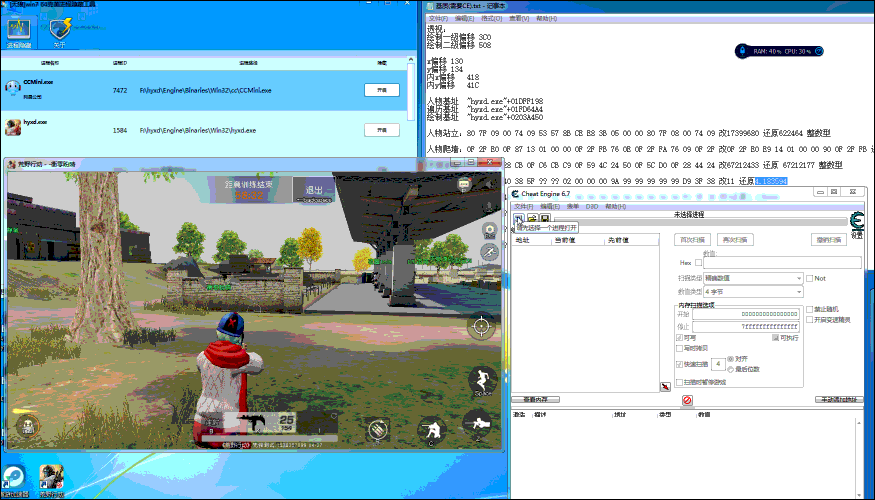This screenshot has height=500, width=875.
Task: Click Cheat Engine's open process icon
Action: click(x=519, y=218)
